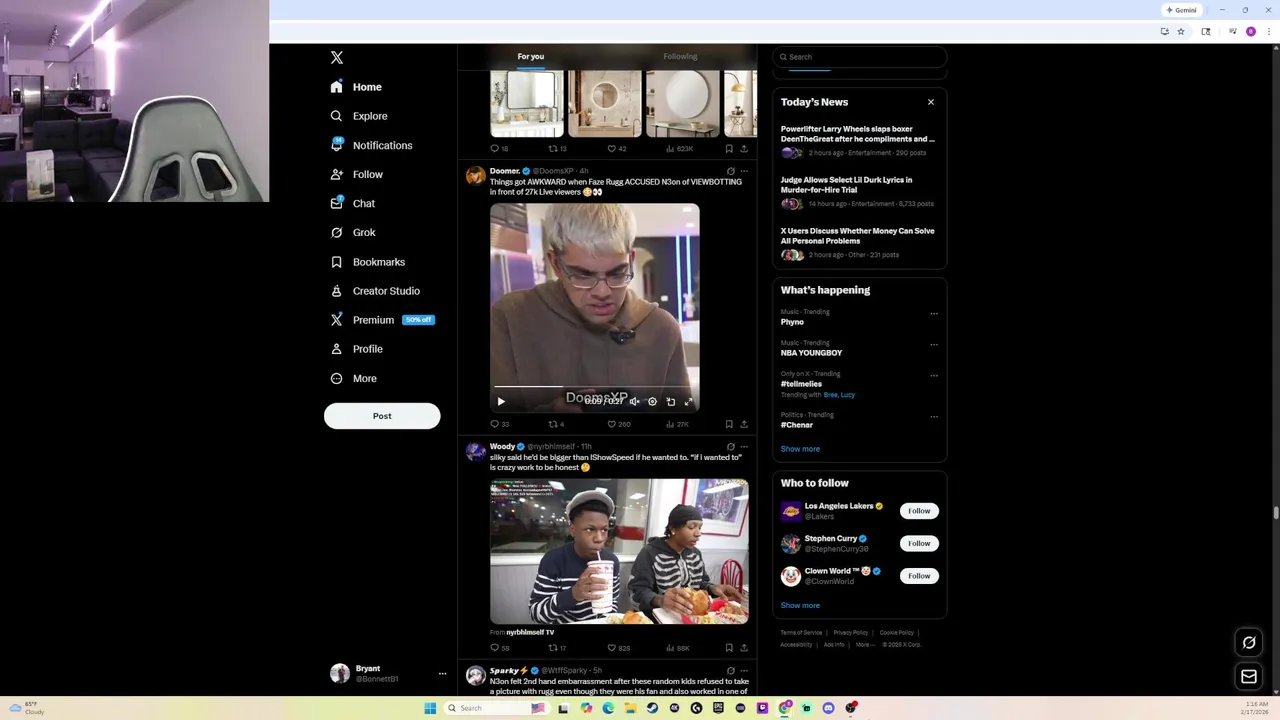The image size is (1280, 720).
Task: Open more options on Sparky post
Action: point(744,670)
